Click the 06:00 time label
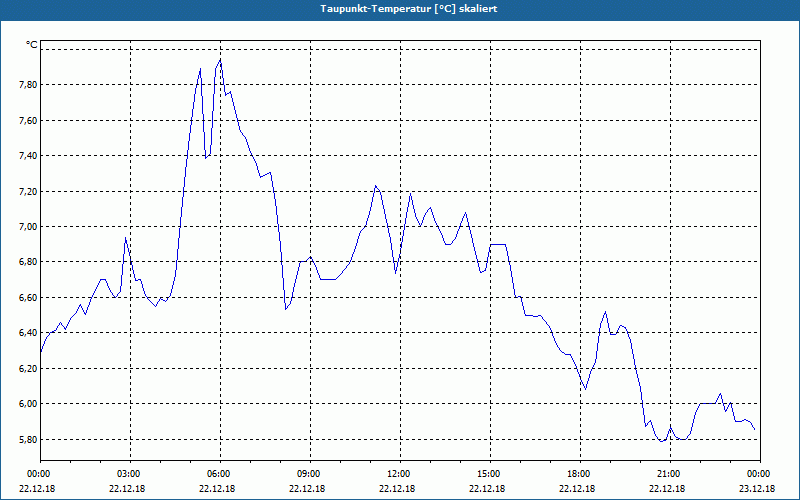Screen dimensions: 800x500 (x=220, y=474)
